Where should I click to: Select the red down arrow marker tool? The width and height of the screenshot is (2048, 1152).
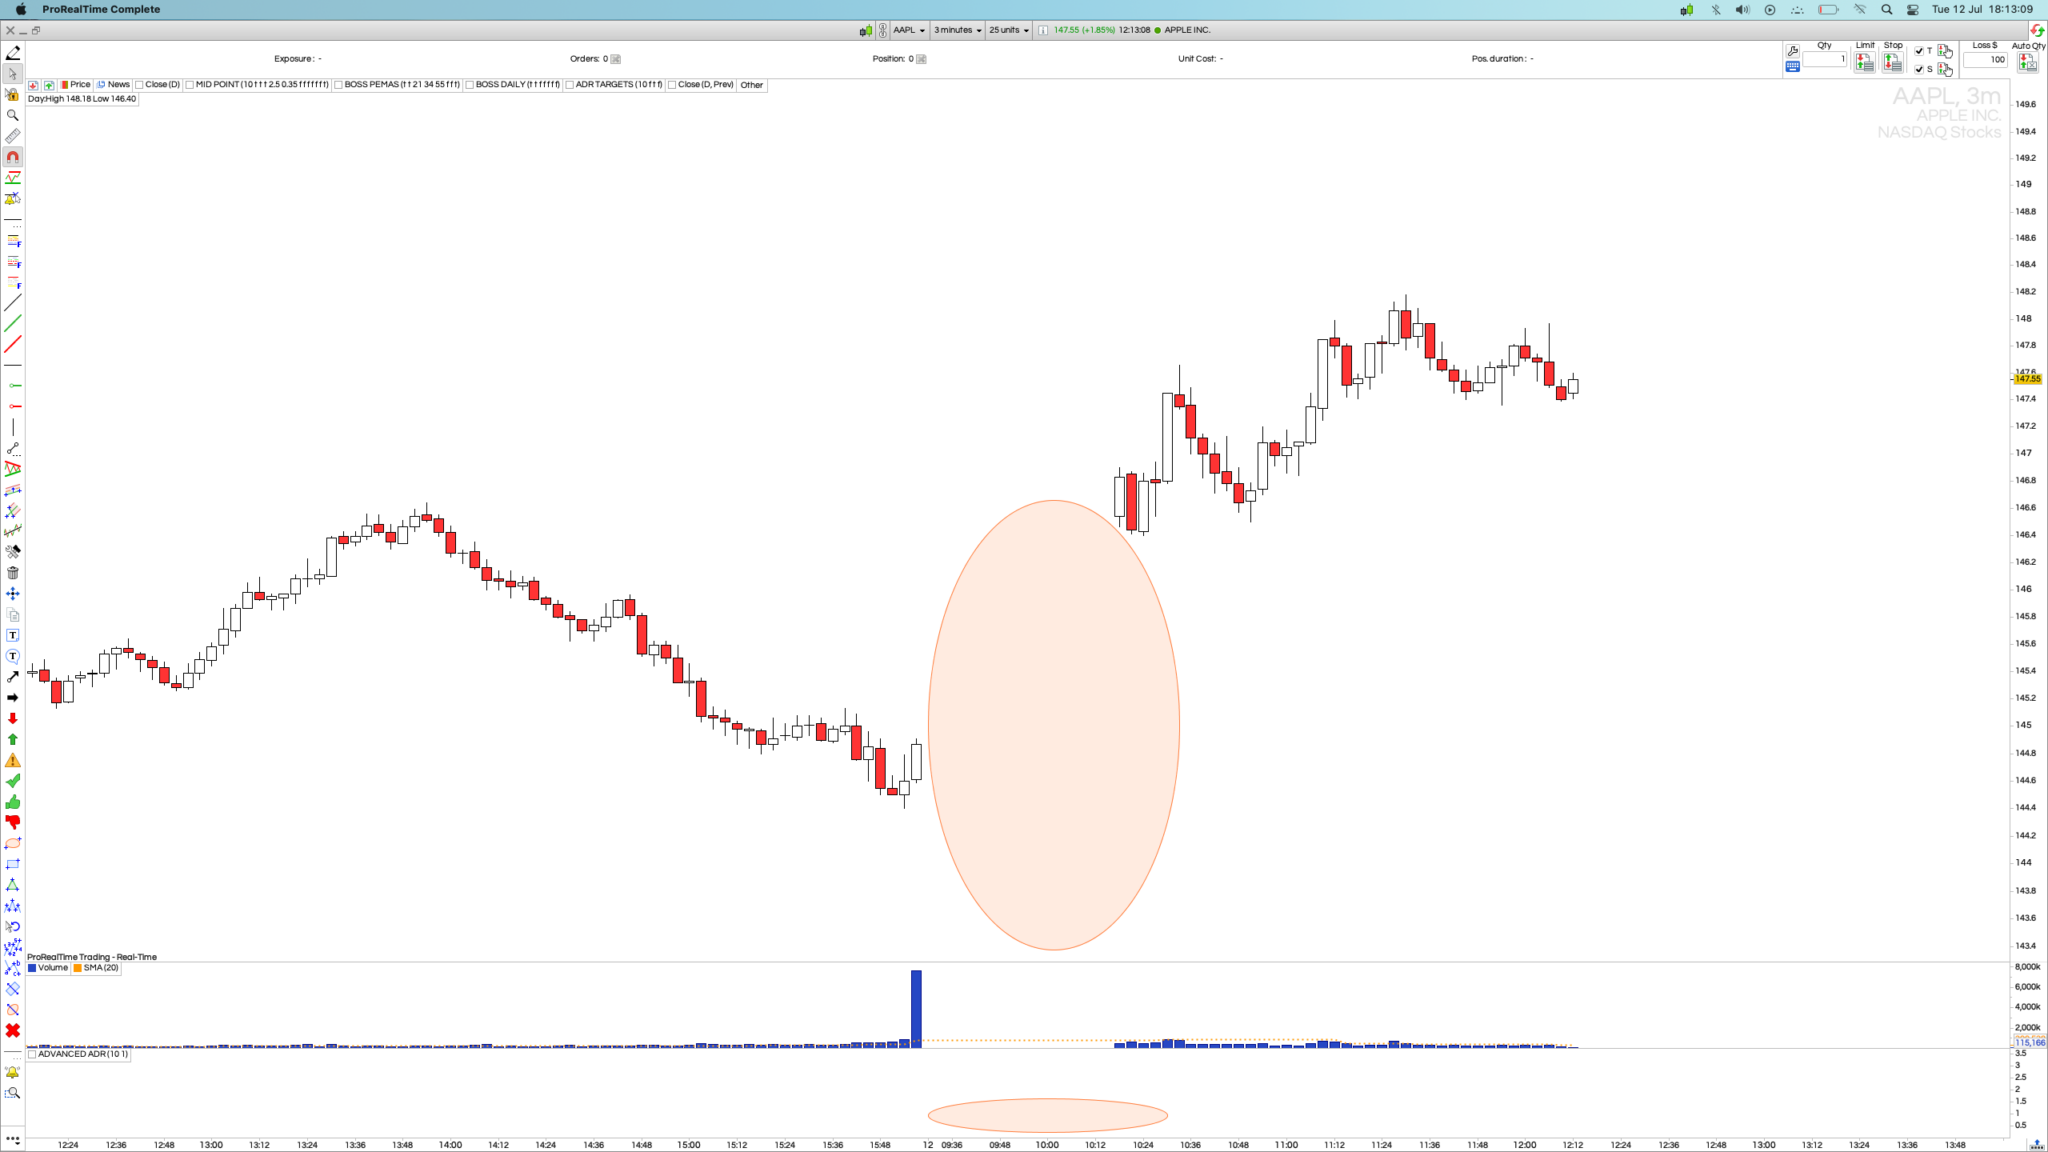(13, 718)
